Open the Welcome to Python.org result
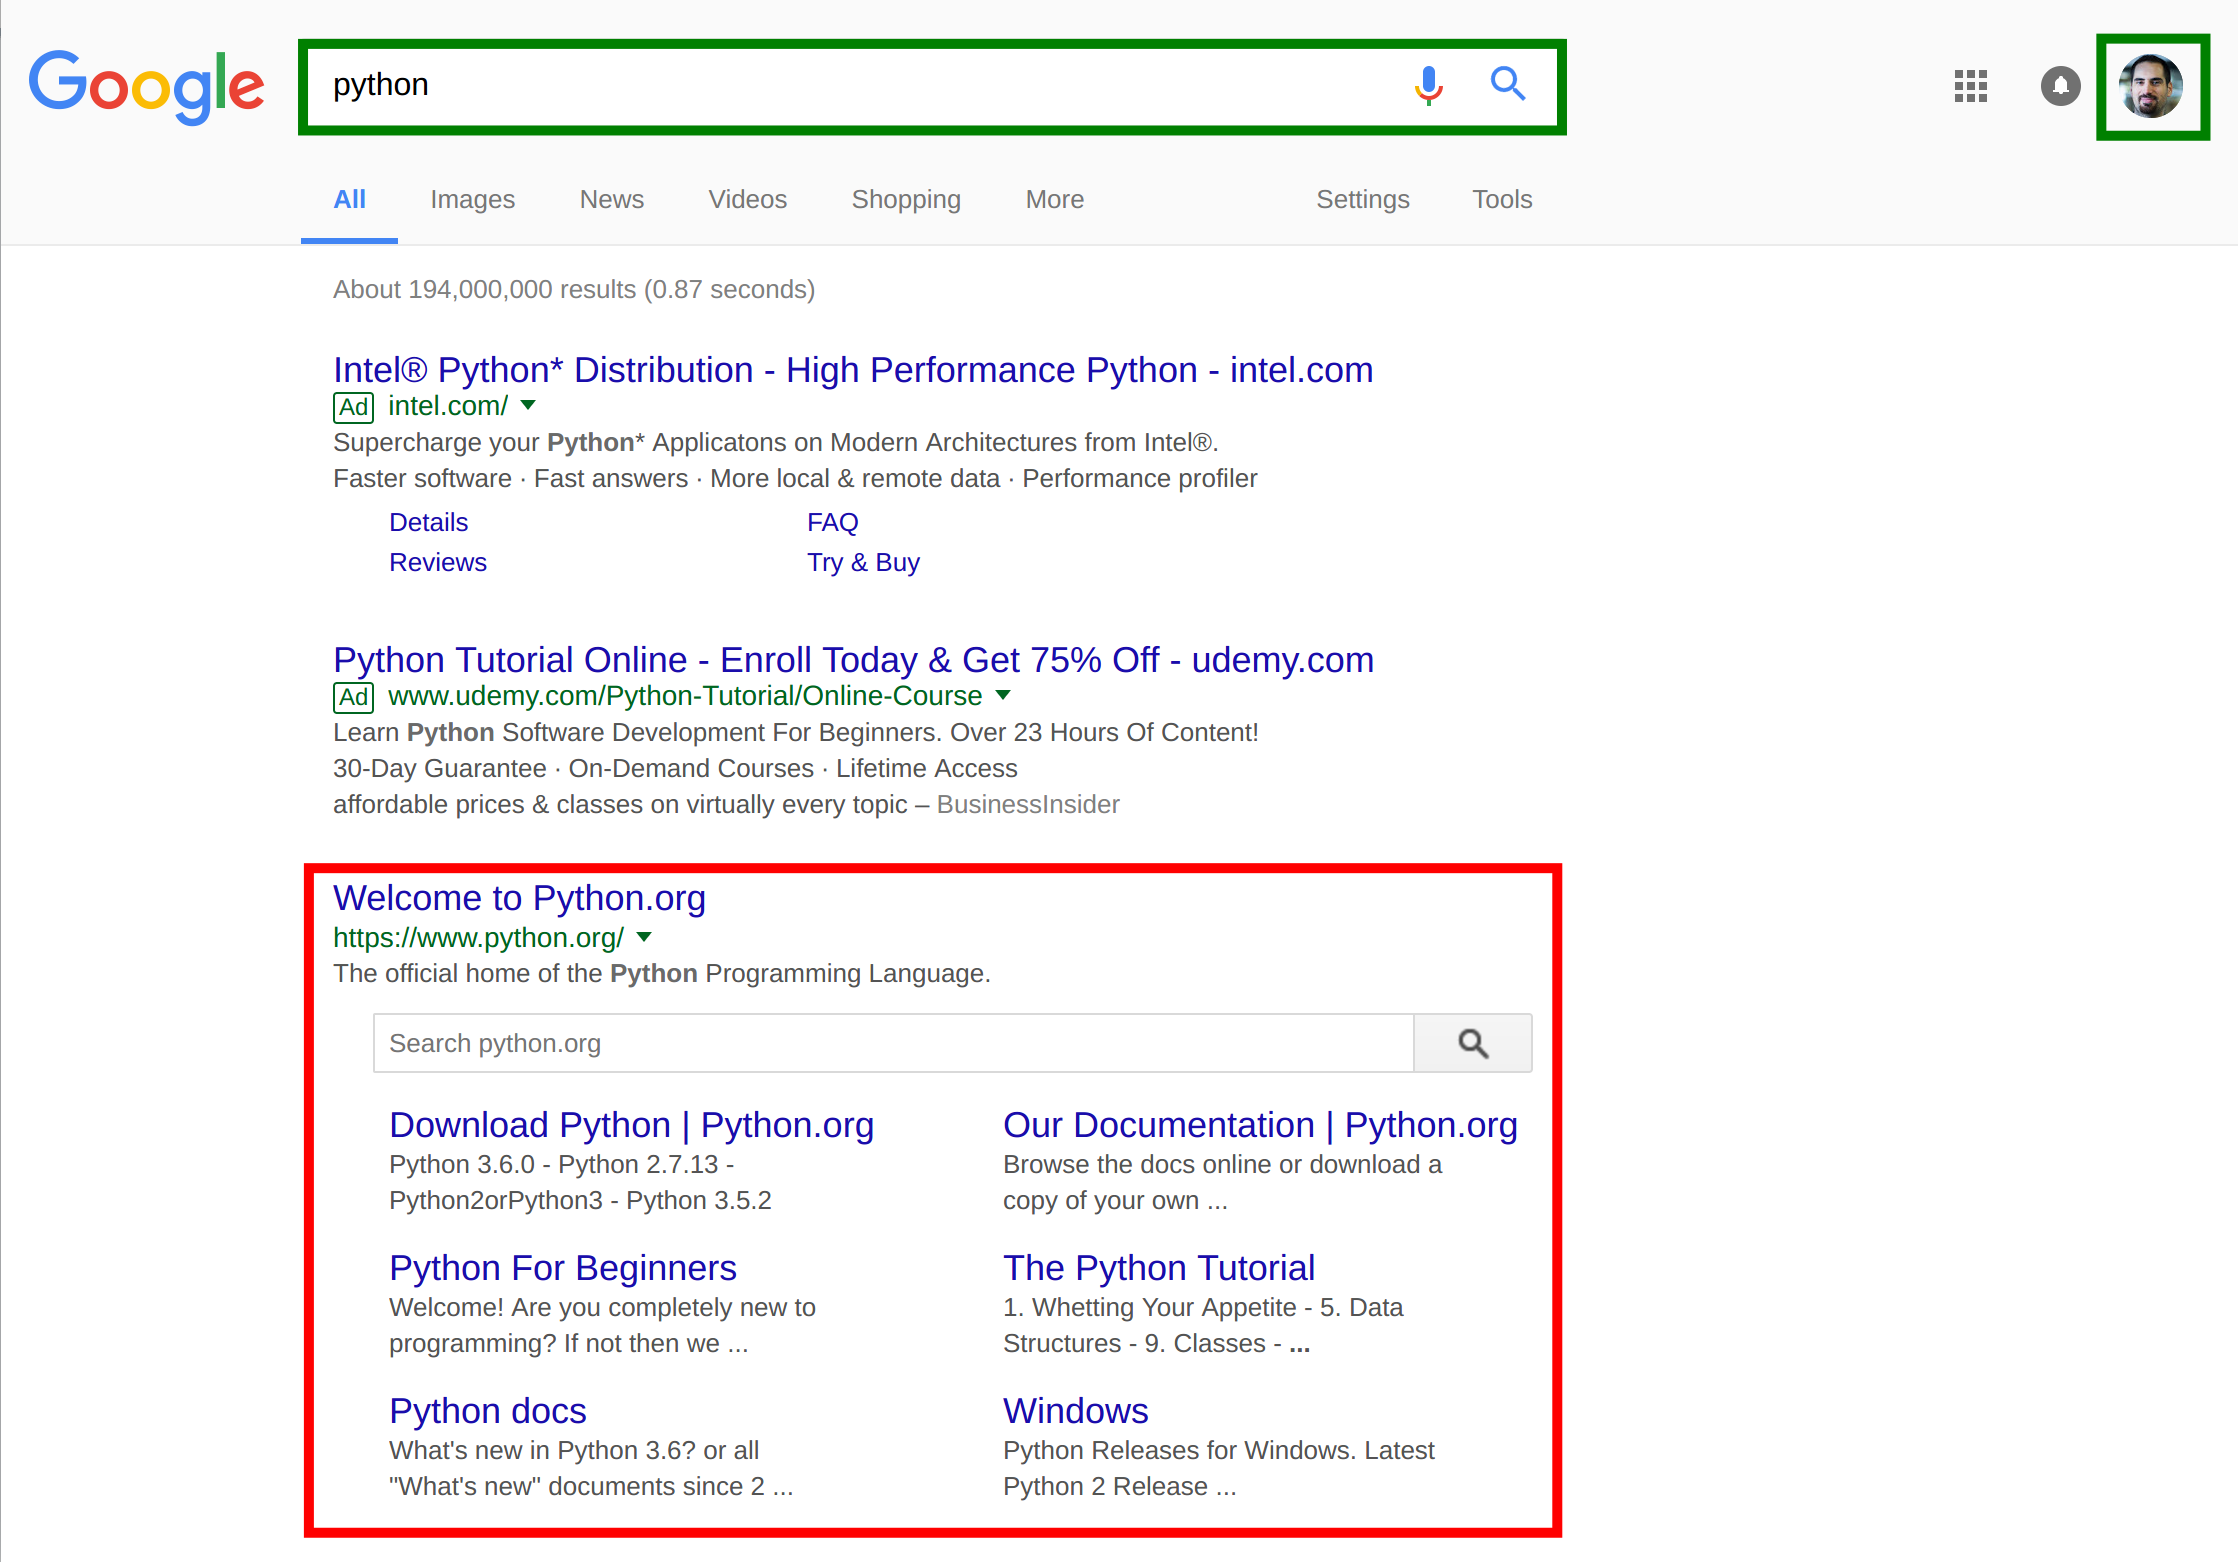Screen dimensions: 2238x1562 (519, 898)
